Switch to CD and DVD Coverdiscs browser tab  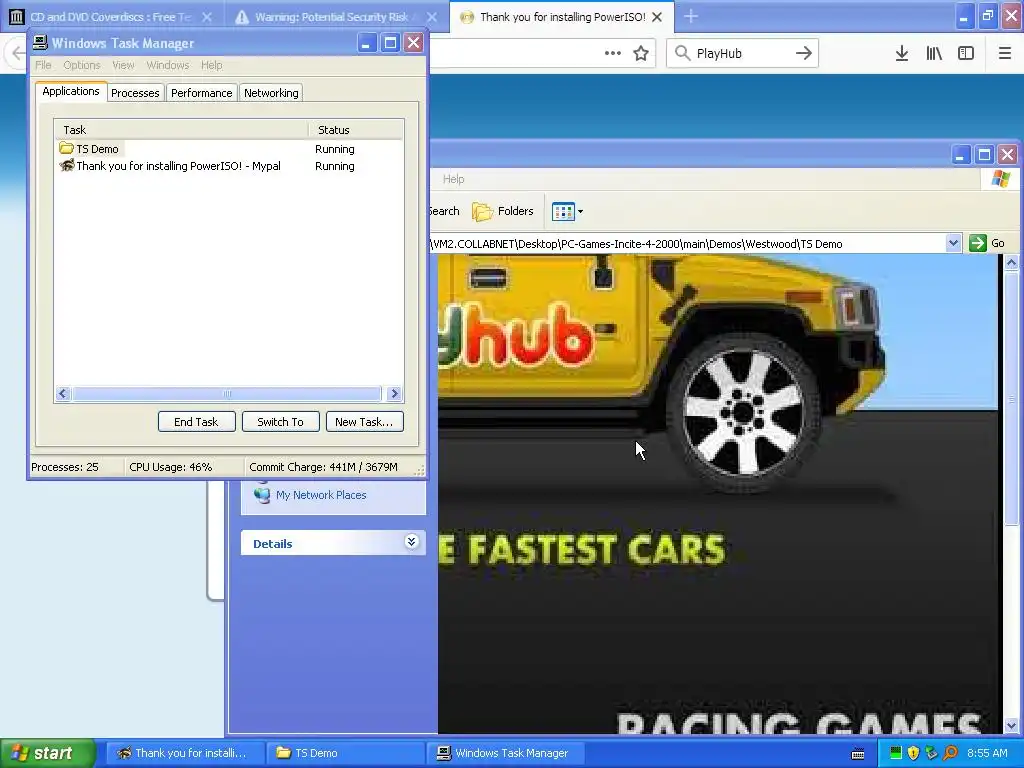(x=111, y=17)
